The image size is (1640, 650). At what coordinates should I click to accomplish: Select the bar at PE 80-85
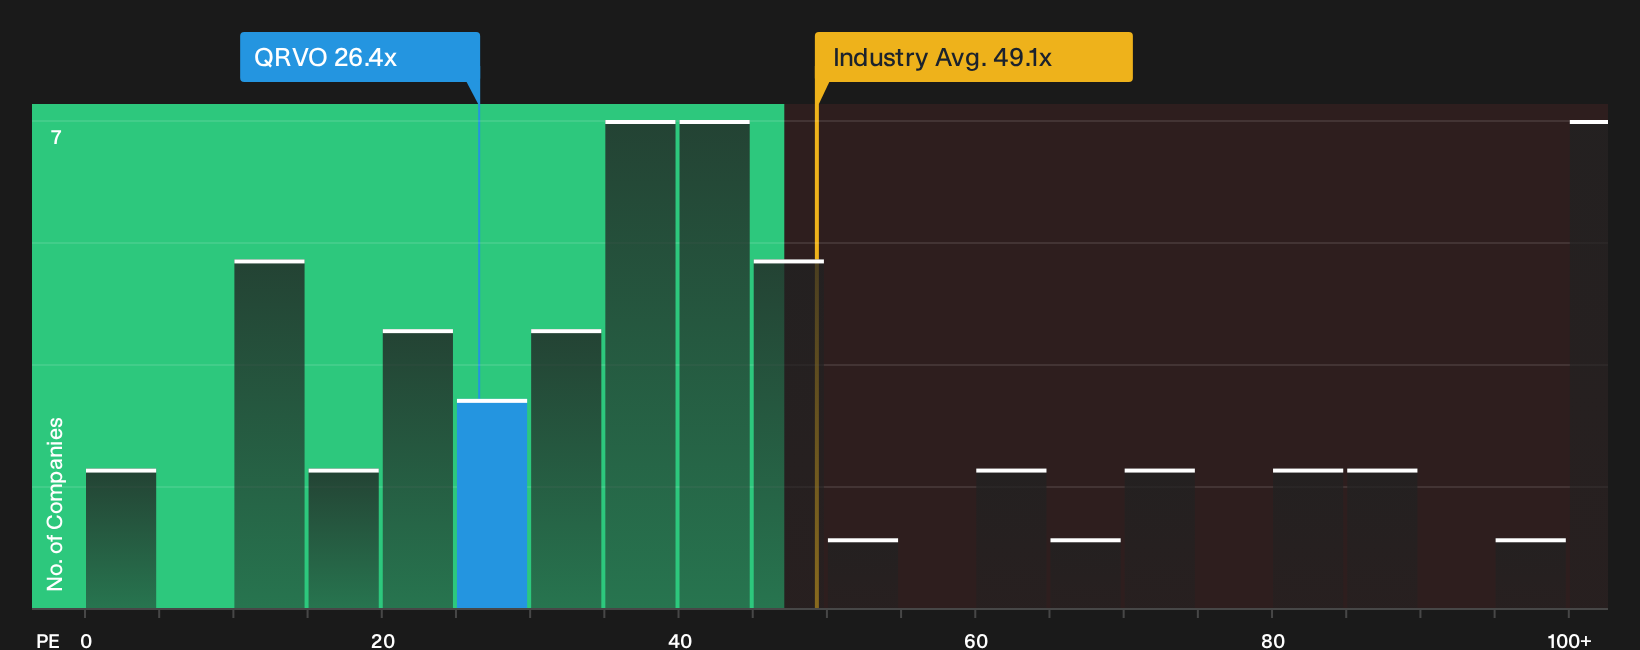[x=1308, y=539]
